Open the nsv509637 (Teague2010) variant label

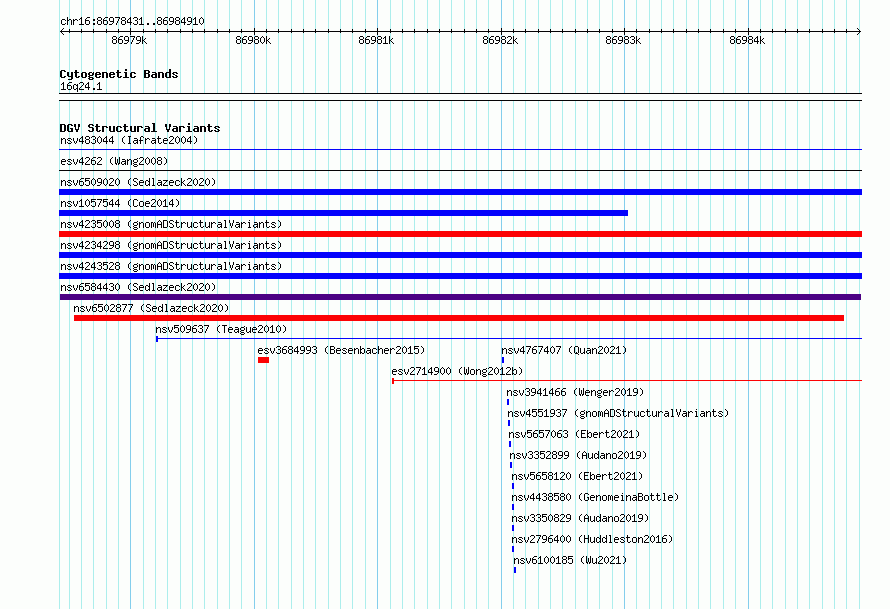pyautogui.click(x=221, y=329)
